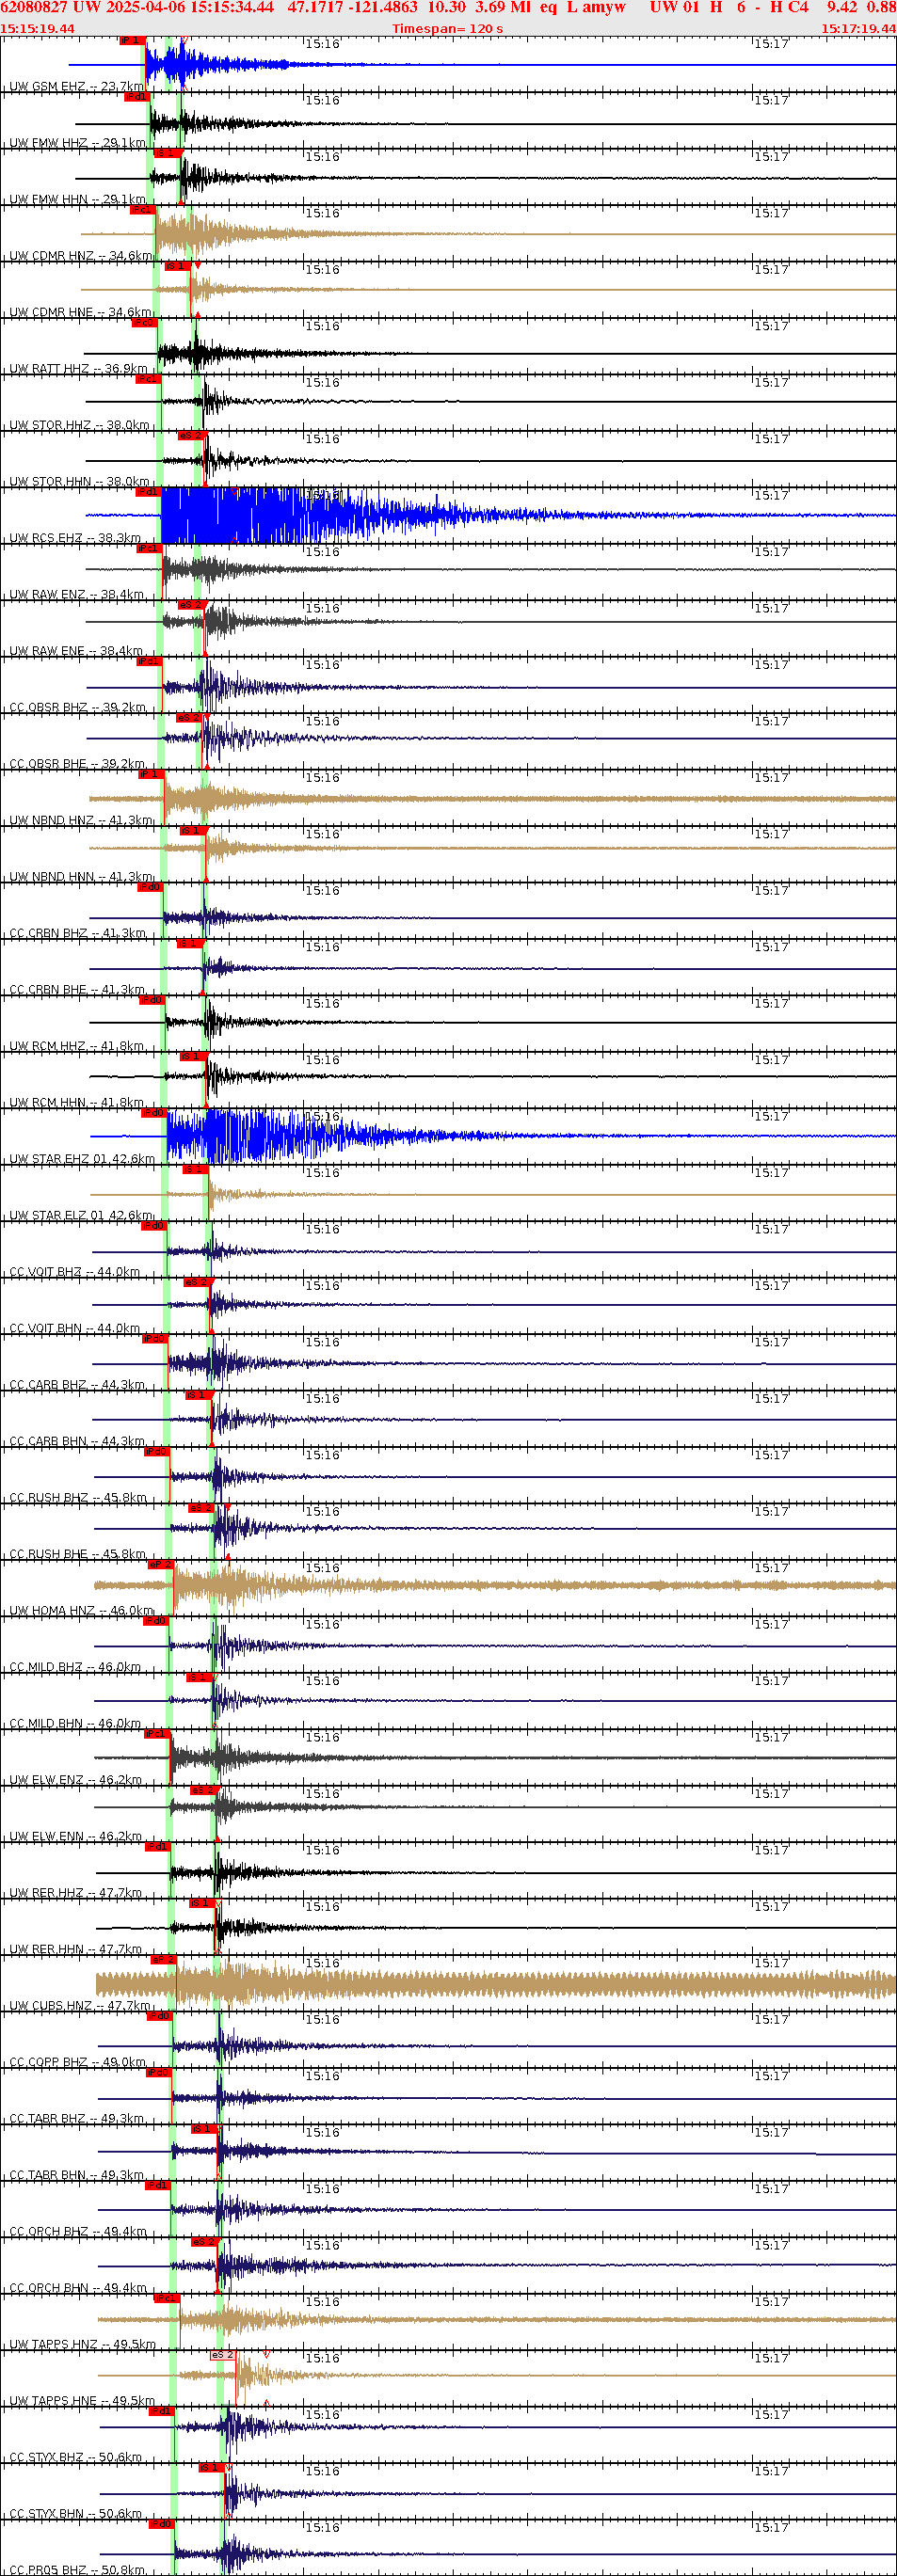Select UW STAR ELZ 01 42.6km label
Image resolution: width=897 pixels, height=2576 pixels.
82,1216
